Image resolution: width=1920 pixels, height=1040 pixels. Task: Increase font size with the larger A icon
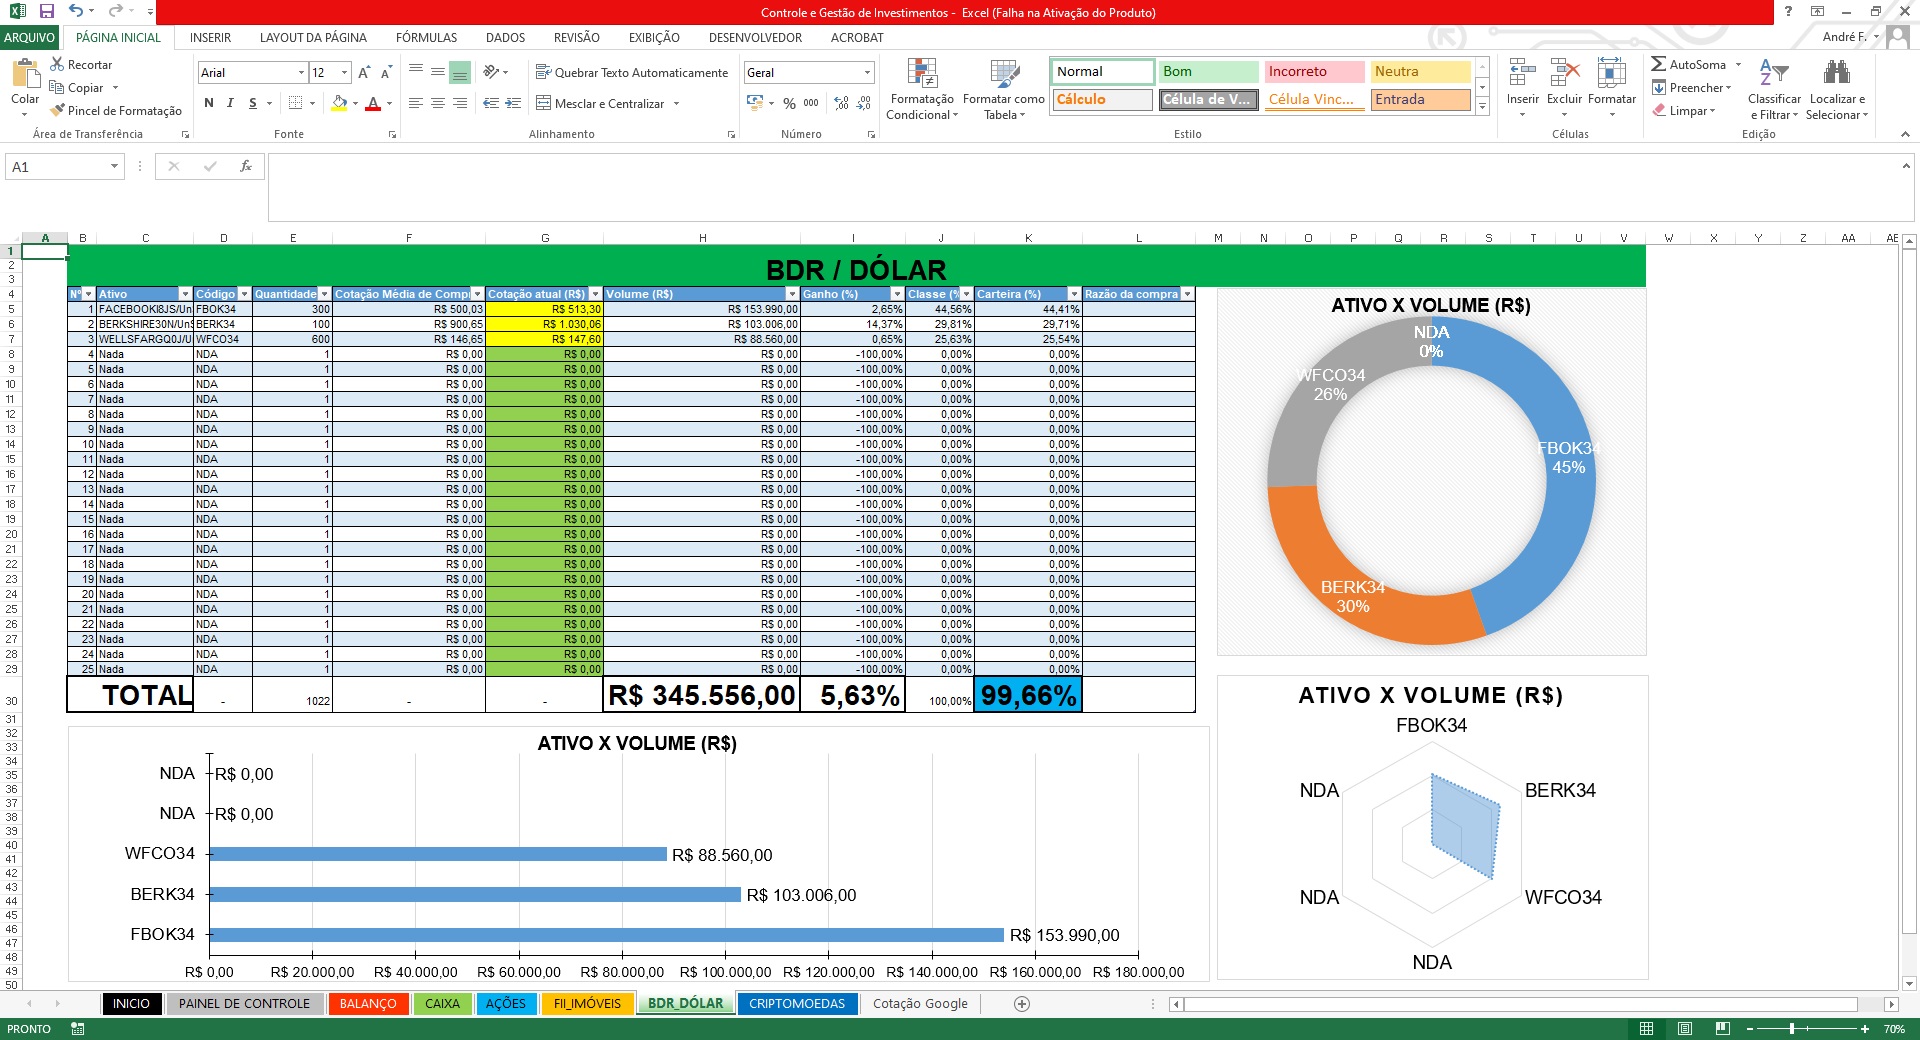point(364,72)
